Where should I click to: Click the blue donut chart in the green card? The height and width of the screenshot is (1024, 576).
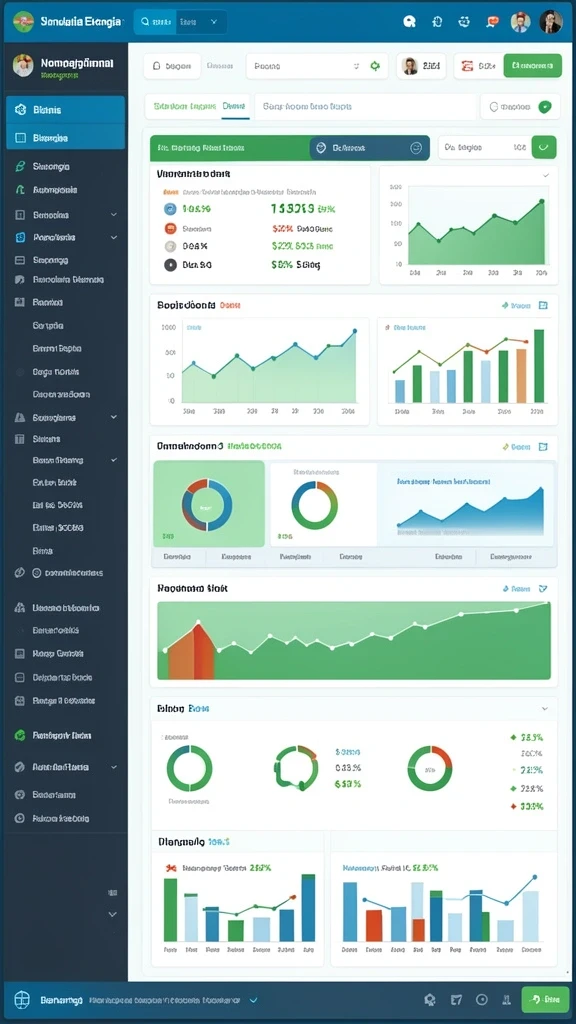coord(207,506)
